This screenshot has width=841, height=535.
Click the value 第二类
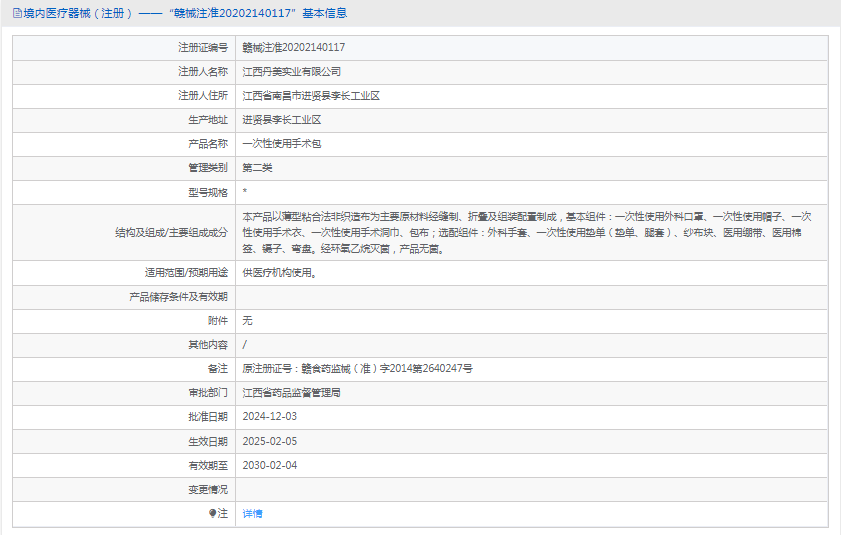pyautogui.click(x=257, y=168)
